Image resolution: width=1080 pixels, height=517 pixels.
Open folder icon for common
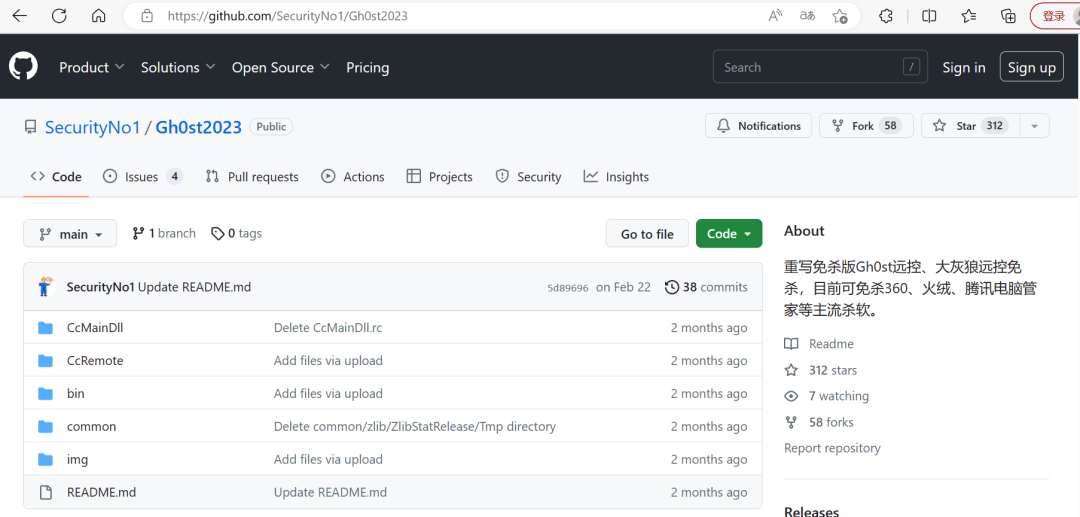point(45,427)
